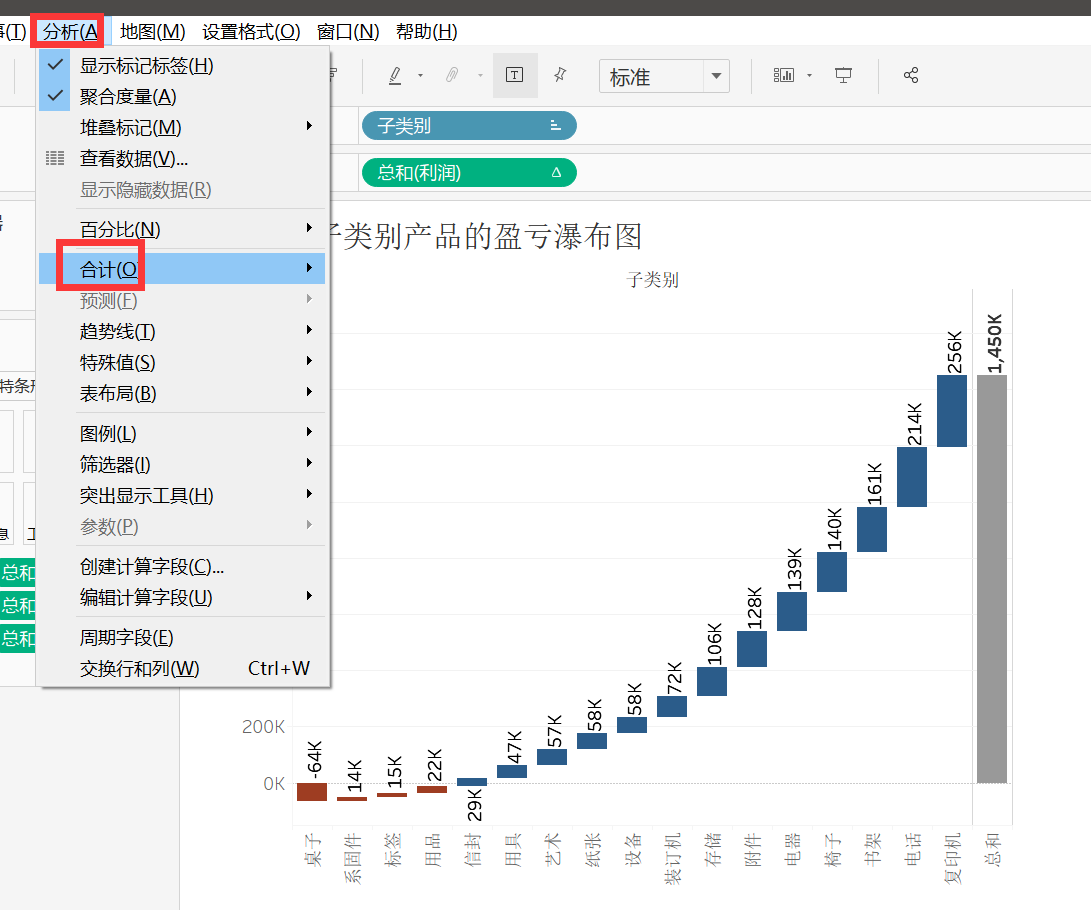Toggle the show mark labels T icon
The height and width of the screenshot is (910, 1091).
pyautogui.click(x=515, y=75)
